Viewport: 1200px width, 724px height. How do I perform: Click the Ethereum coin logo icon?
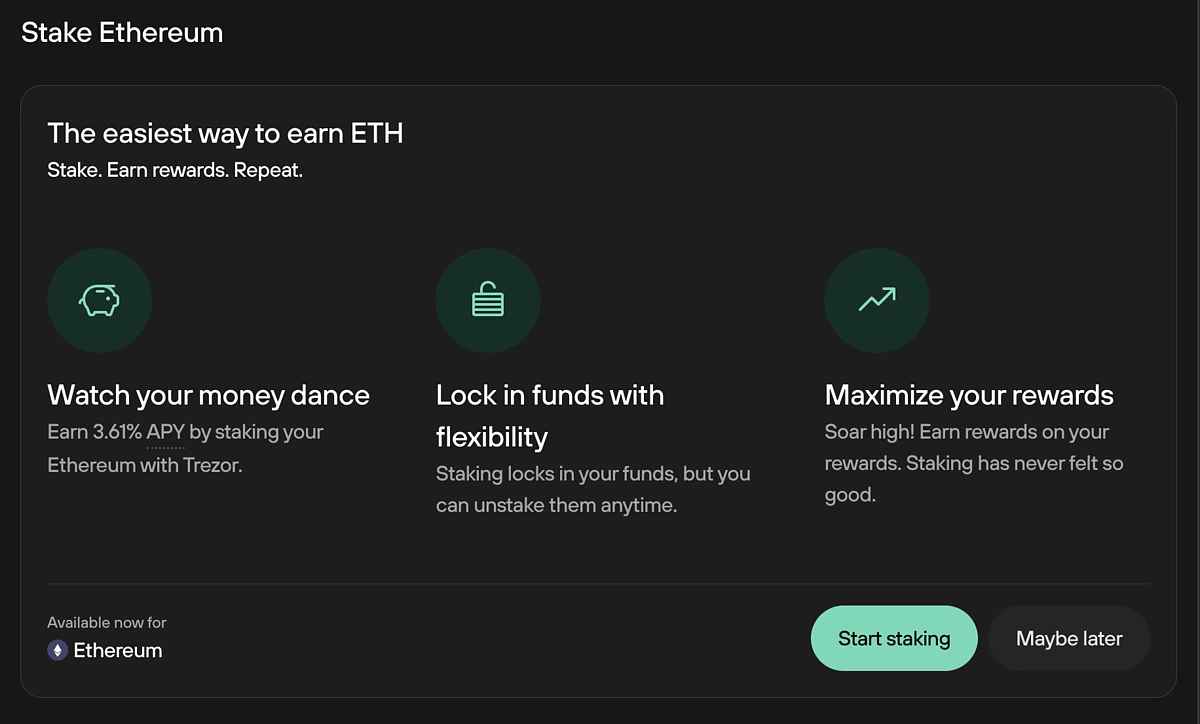pyautogui.click(x=58, y=650)
